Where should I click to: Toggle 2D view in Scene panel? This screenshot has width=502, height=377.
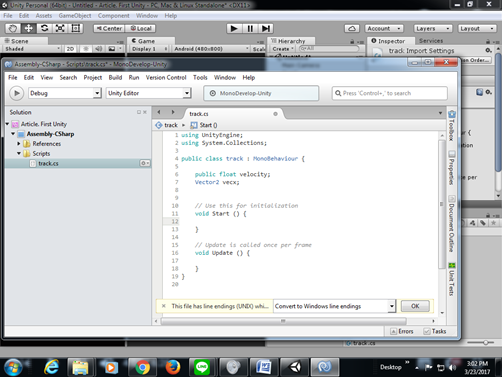click(x=70, y=49)
